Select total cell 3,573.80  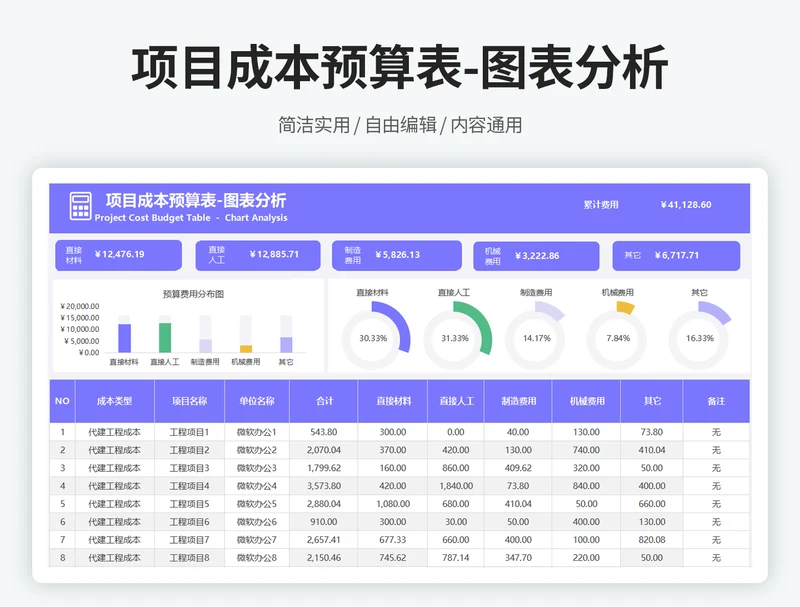coord(324,486)
